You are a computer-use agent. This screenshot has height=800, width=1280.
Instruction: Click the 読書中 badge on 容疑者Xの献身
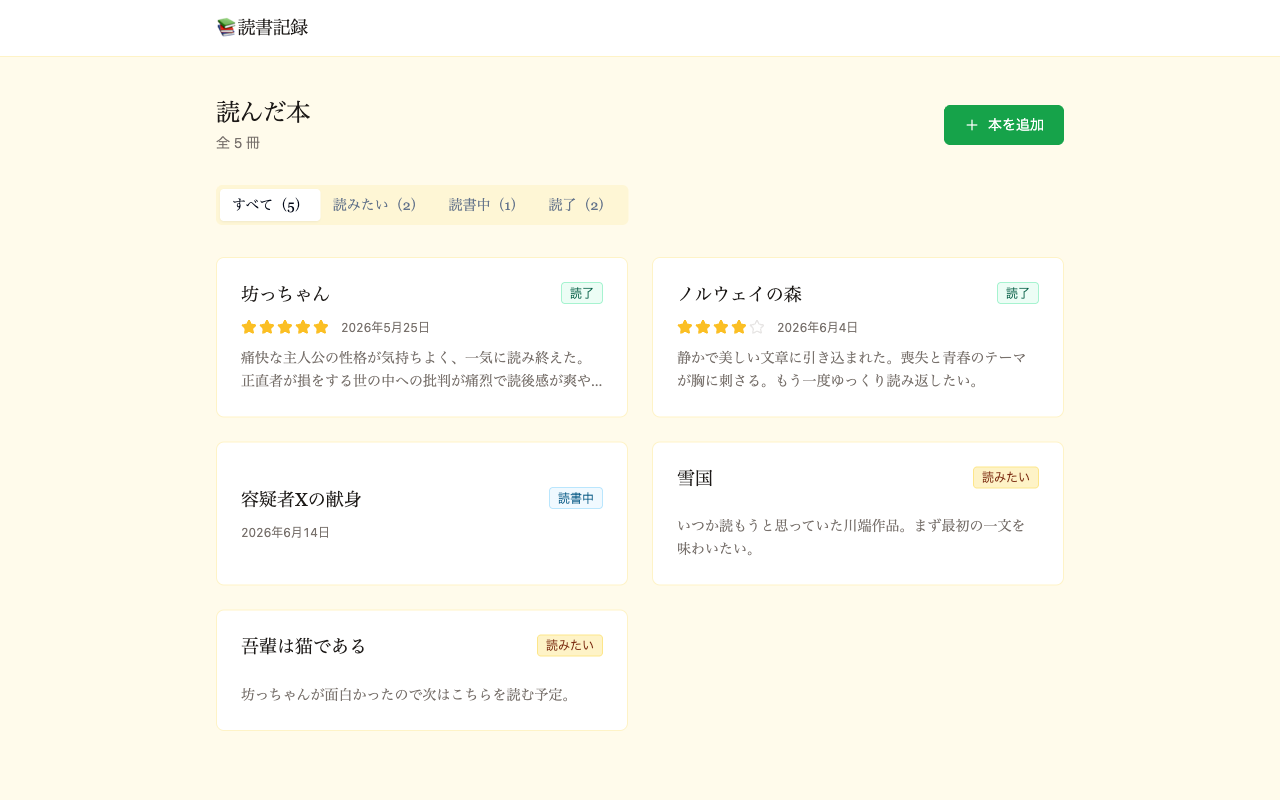(x=576, y=498)
